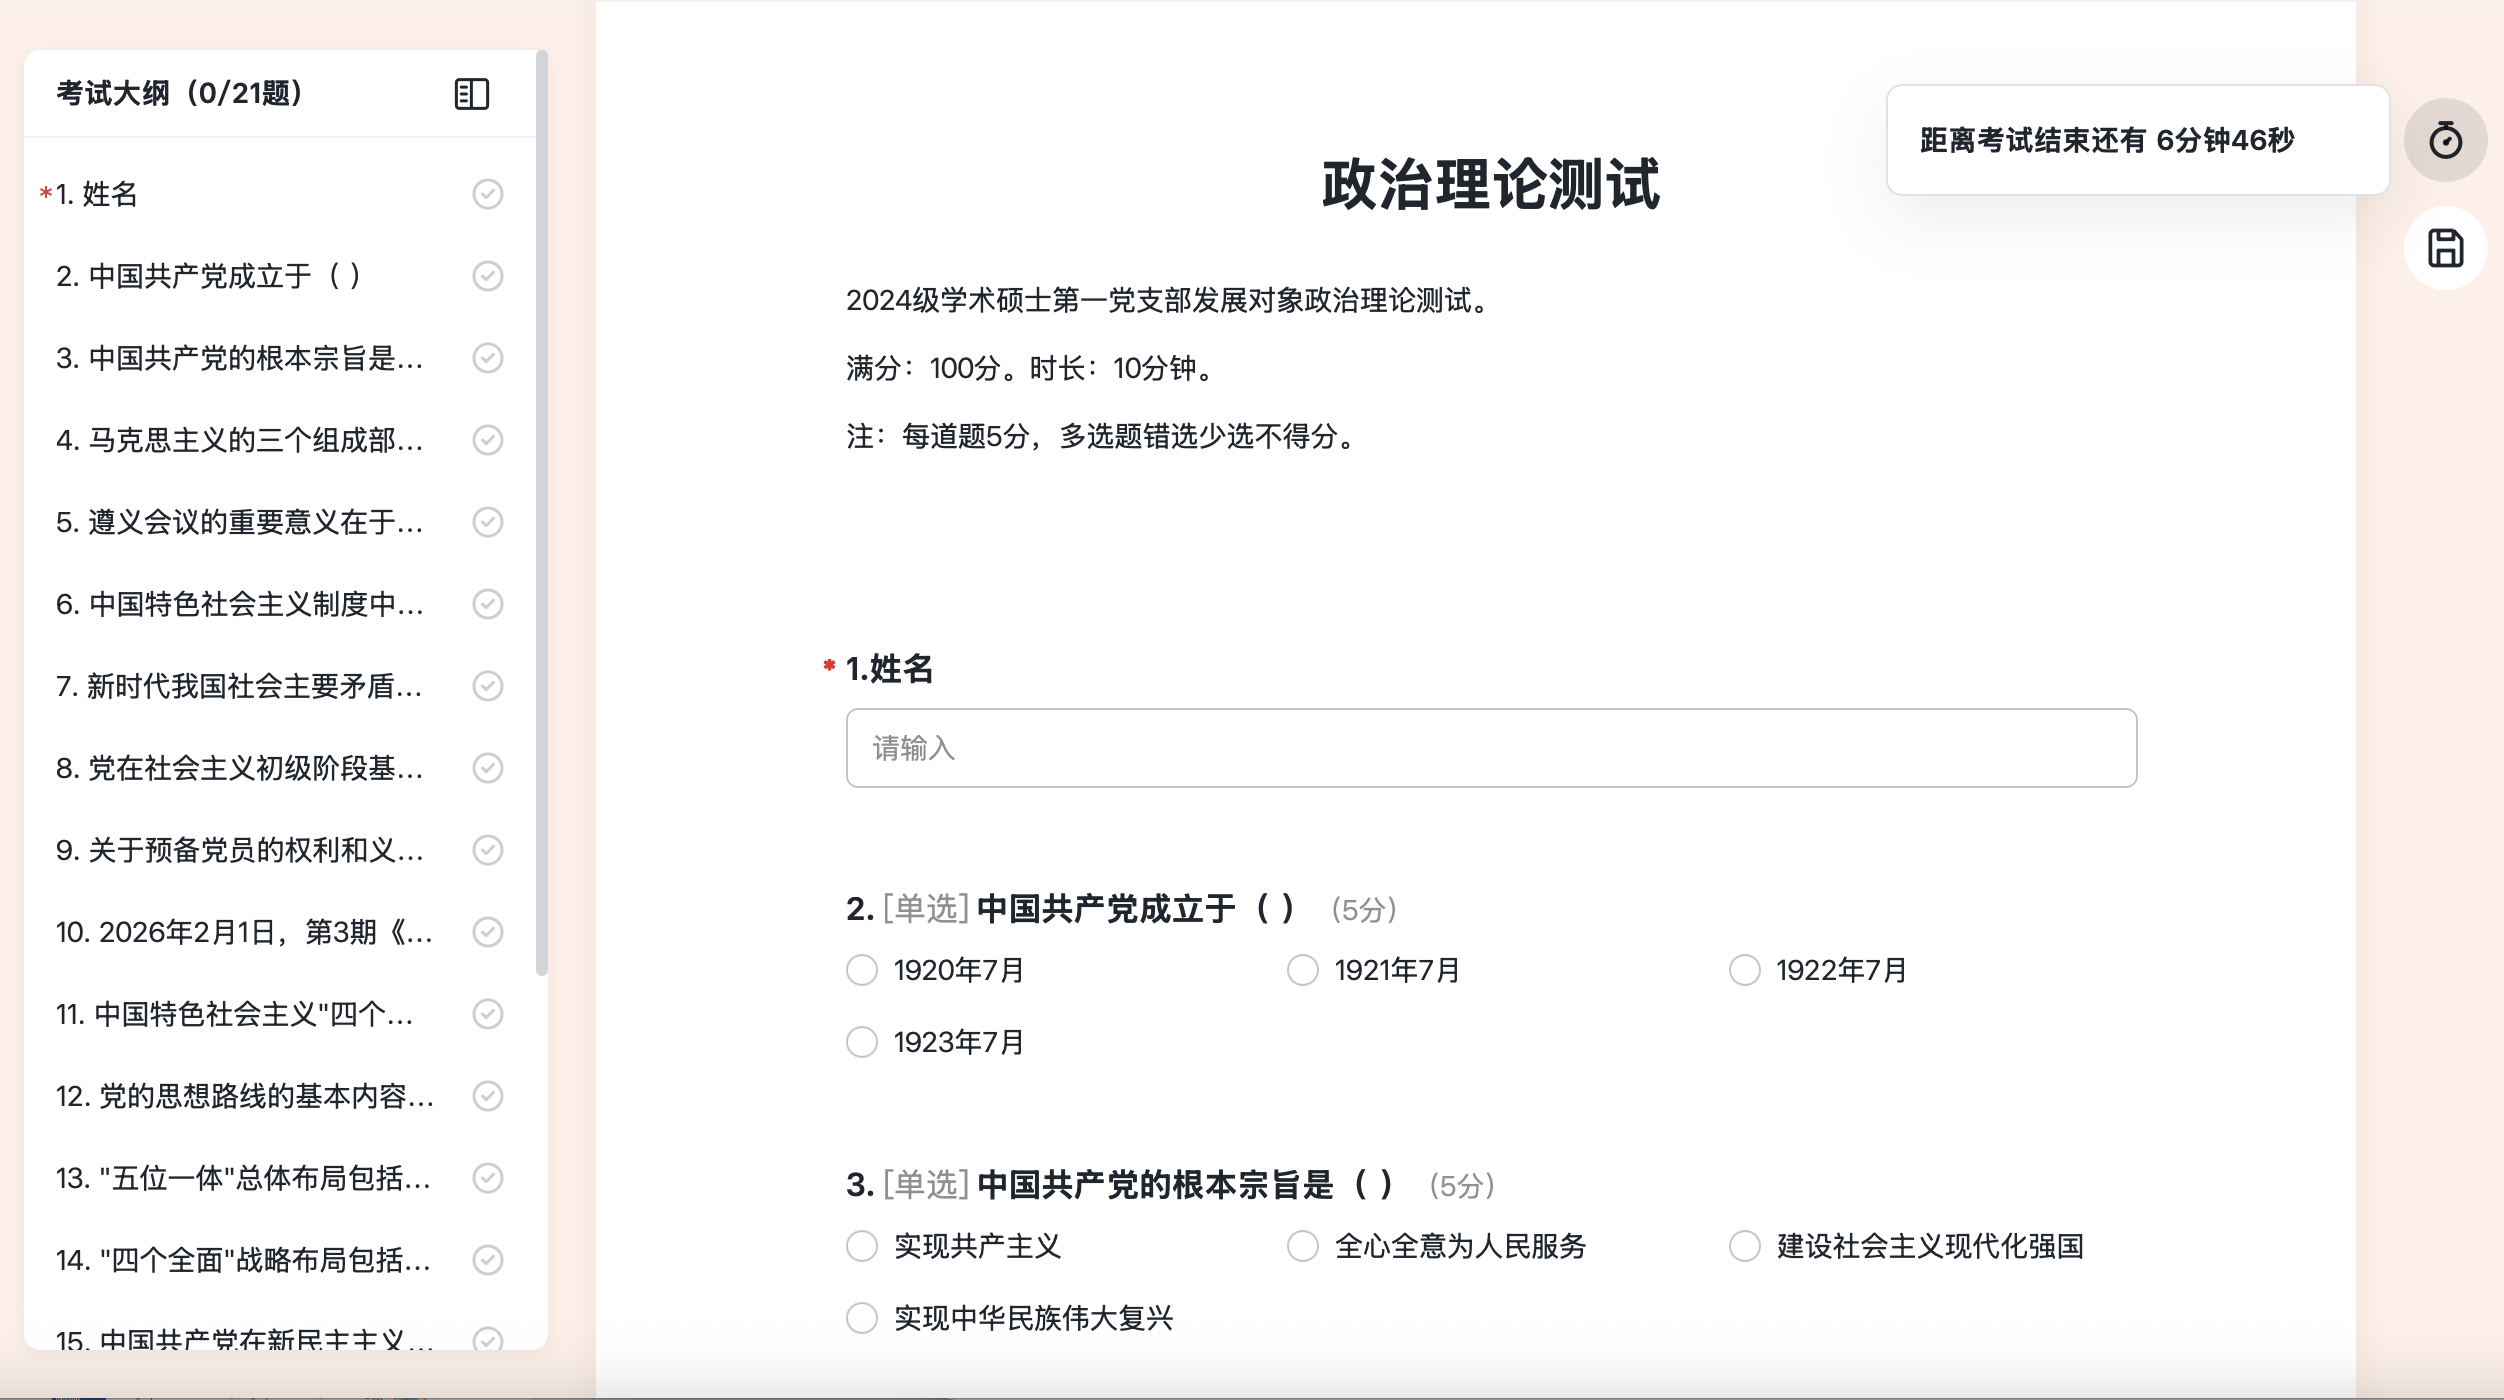2504x1400 pixels.
Task: Click the stopwatch timer icon
Action: [2445, 140]
